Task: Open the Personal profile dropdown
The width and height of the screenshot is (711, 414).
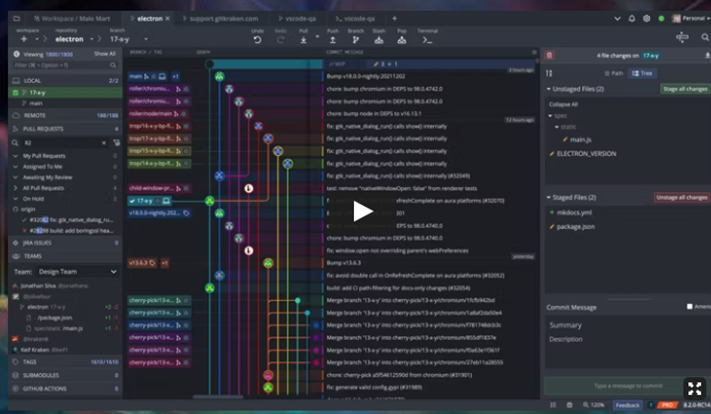Action: click(x=691, y=19)
